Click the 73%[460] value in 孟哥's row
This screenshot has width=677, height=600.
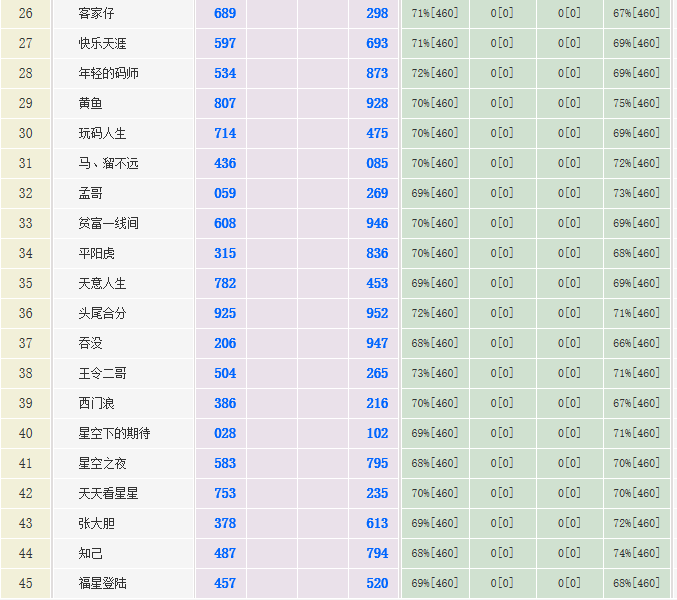pos(636,193)
